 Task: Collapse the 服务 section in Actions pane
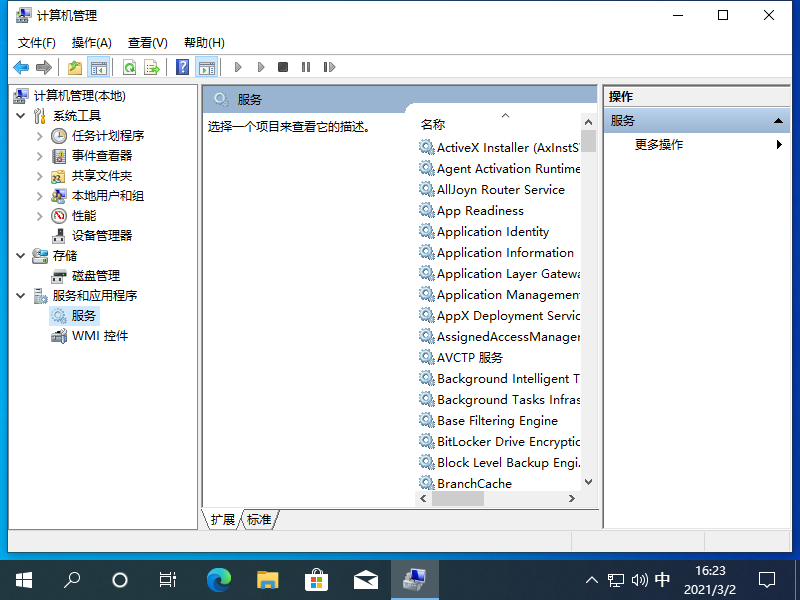778,119
